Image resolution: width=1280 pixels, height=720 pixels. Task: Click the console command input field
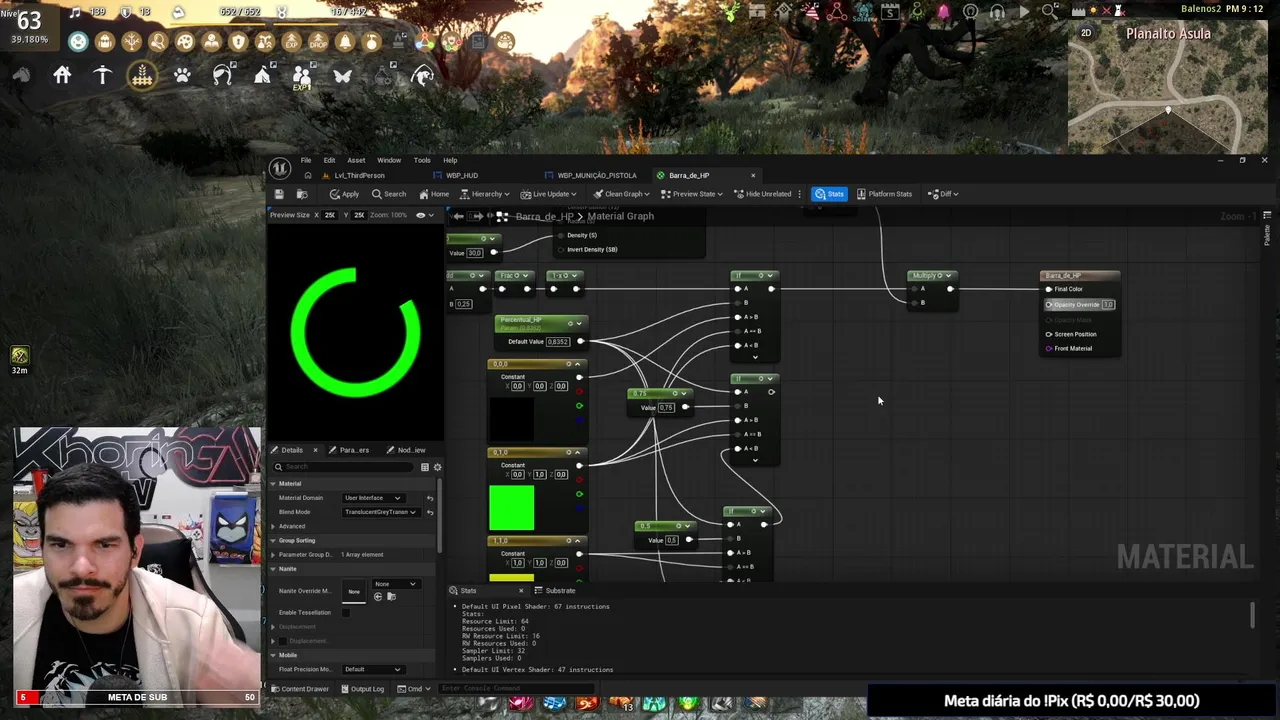(515, 689)
